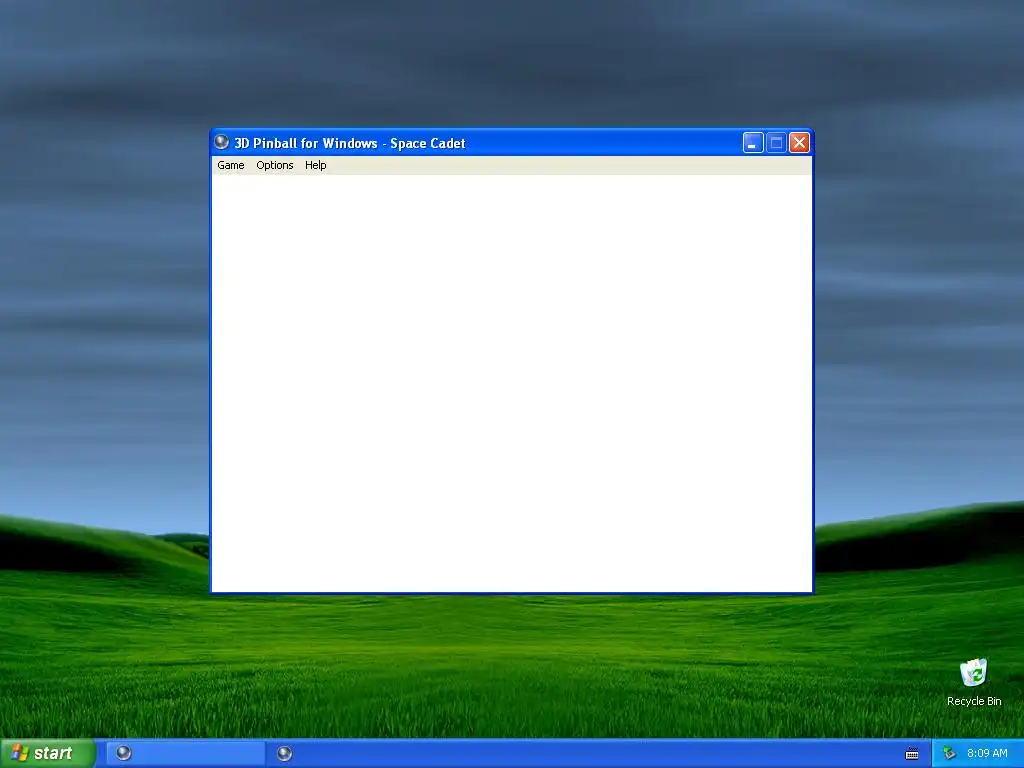Select the second pinball taskbar button
The width and height of the screenshot is (1024, 768).
[284, 754]
